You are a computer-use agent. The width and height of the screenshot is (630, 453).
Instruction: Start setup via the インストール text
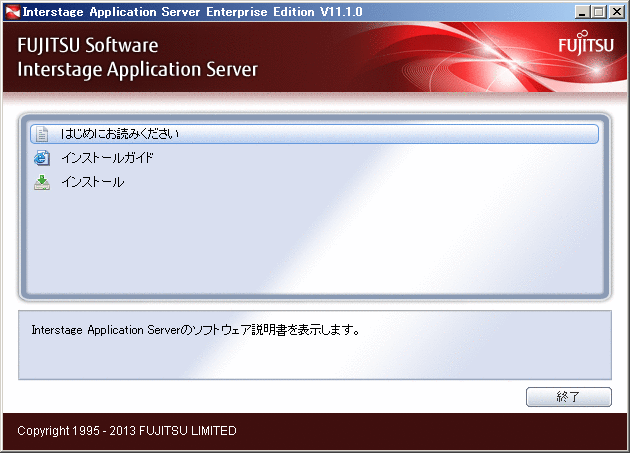coord(92,182)
